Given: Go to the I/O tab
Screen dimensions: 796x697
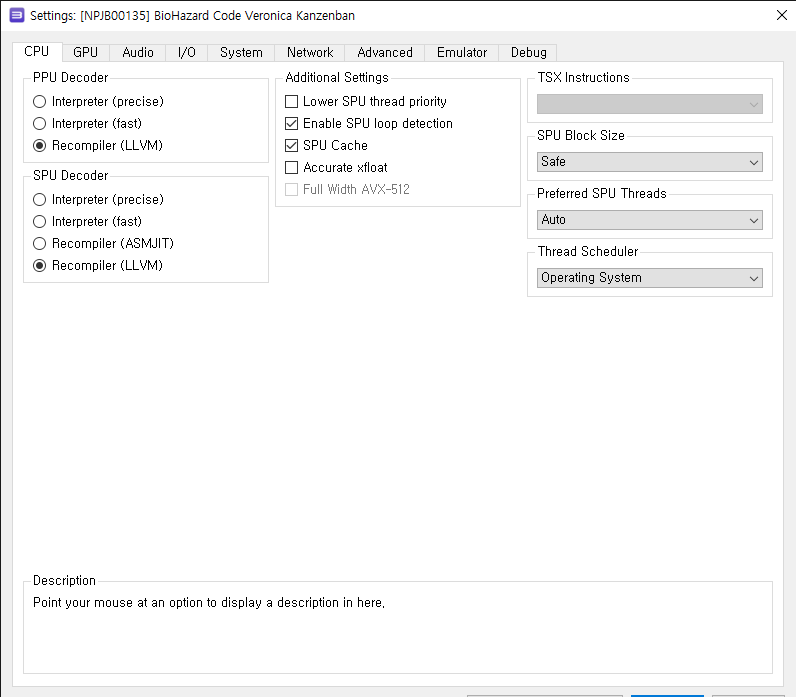Looking at the screenshot, I should (x=186, y=52).
